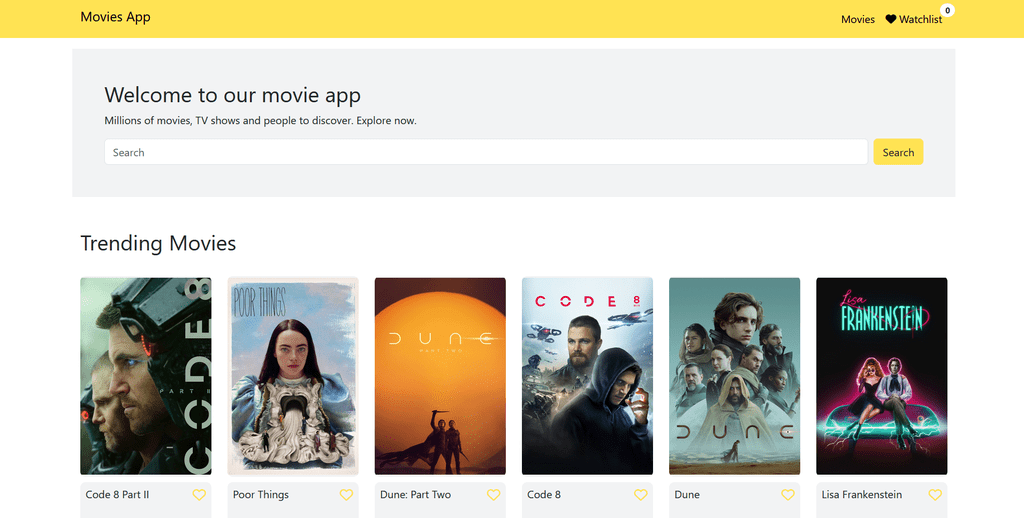
Task: Focus the Search input field
Action: (x=486, y=152)
